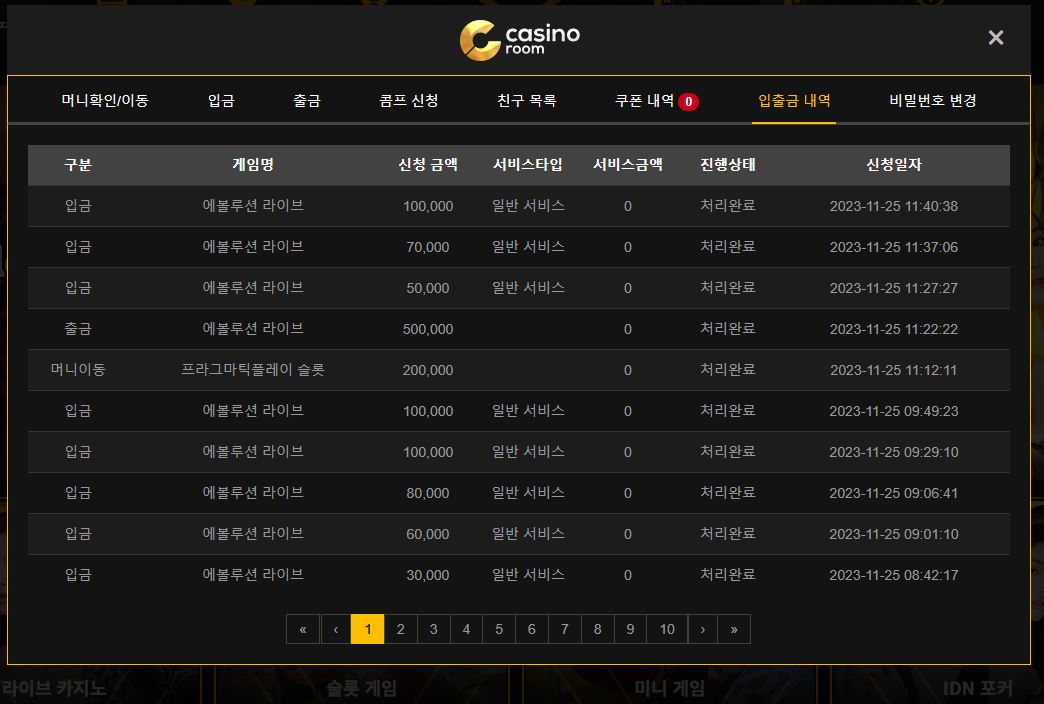1044x704 pixels.
Task: Click 처리완료 status in the 500,000 row
Action: click(x=728, y=328)
